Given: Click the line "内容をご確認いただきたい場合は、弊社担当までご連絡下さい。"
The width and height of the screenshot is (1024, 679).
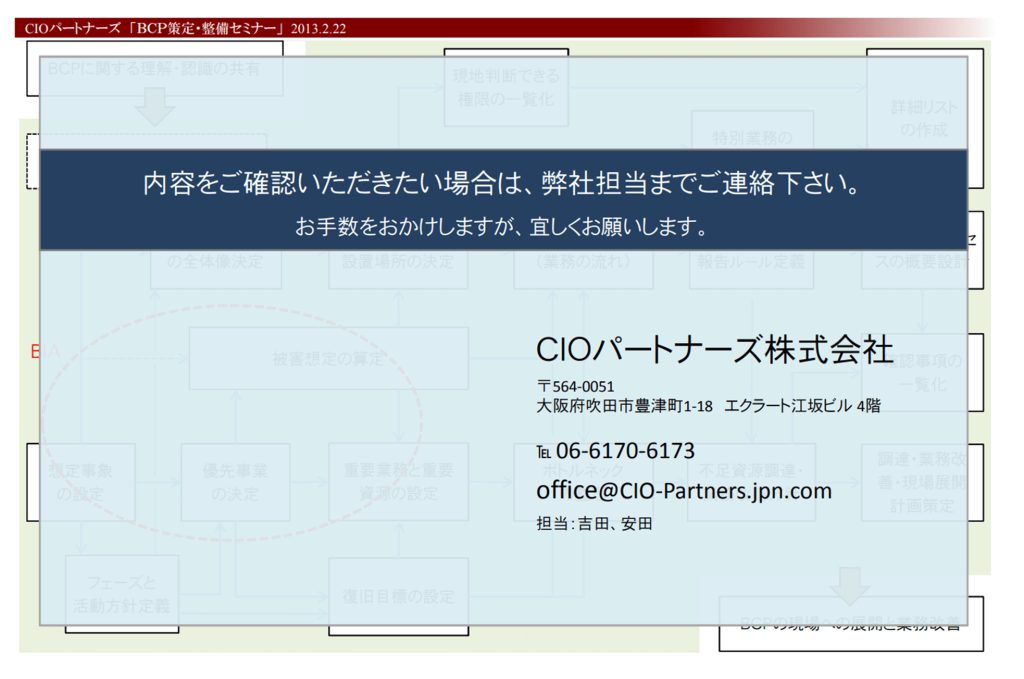Looking at the screenshot, I should point(502,183).
